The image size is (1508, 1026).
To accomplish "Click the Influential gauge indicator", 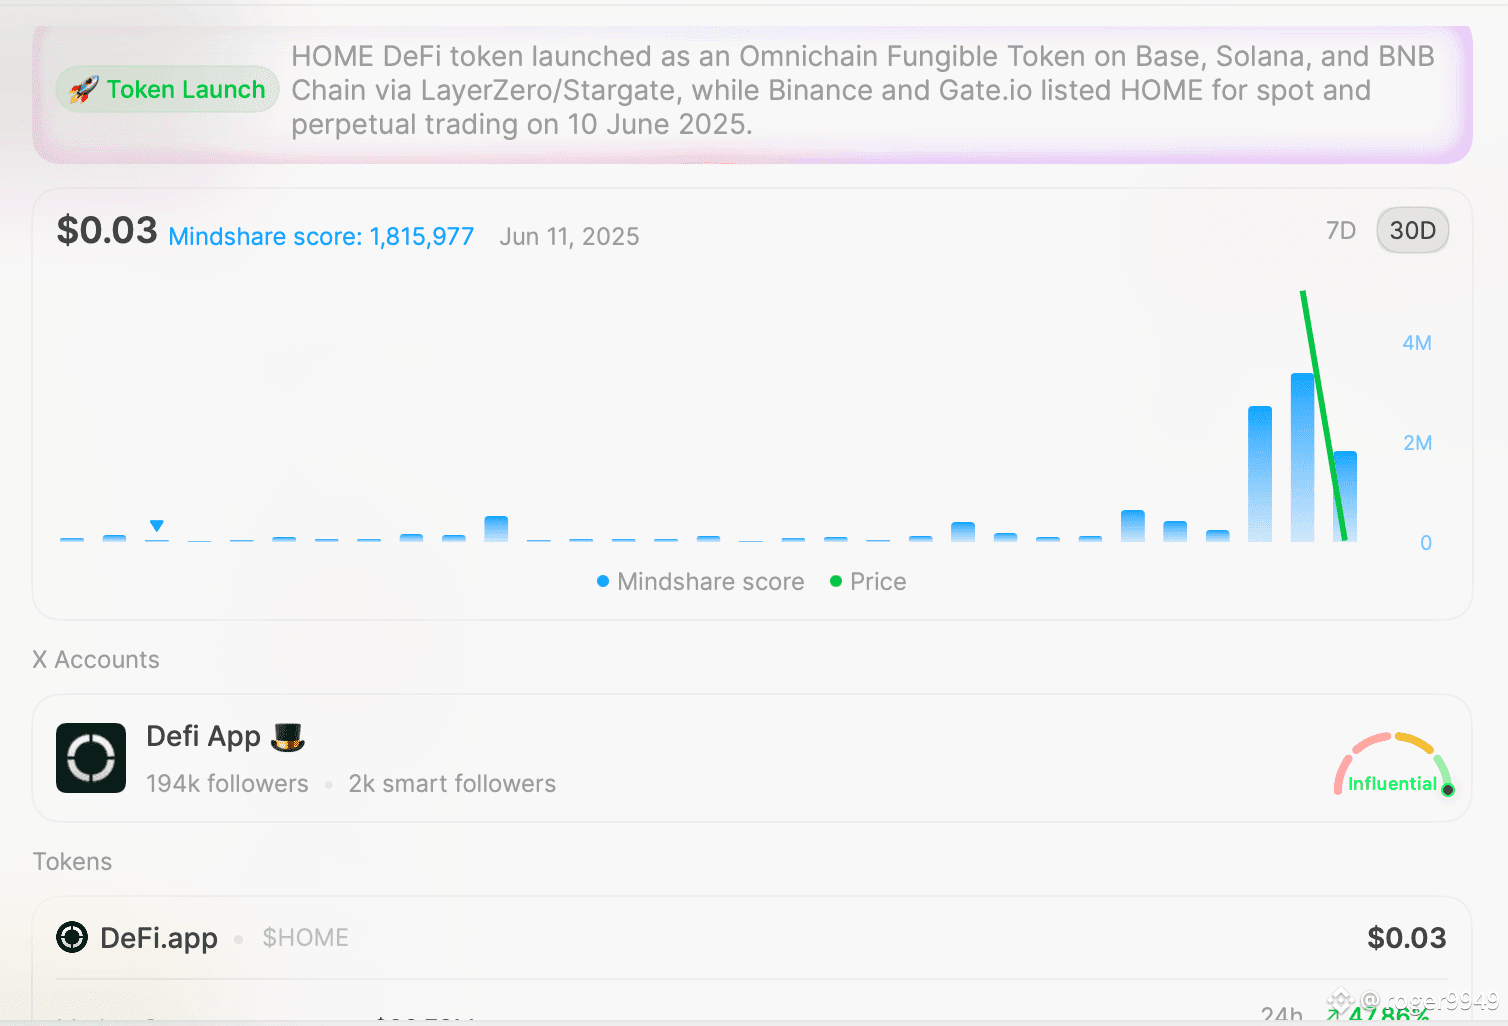I will coord(1393,765).
